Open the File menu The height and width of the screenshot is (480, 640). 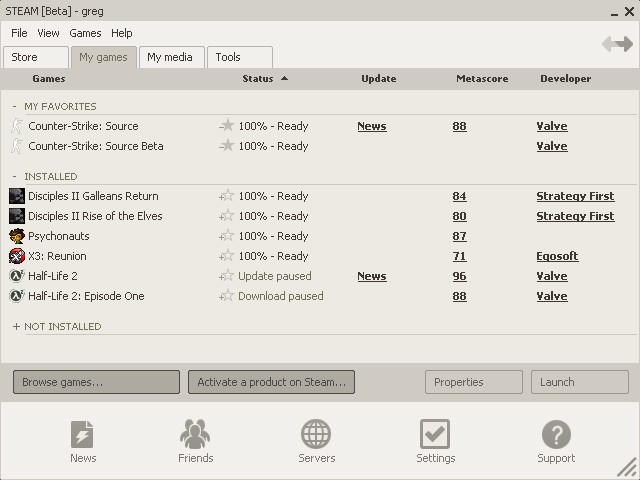(x=19, y=33)
